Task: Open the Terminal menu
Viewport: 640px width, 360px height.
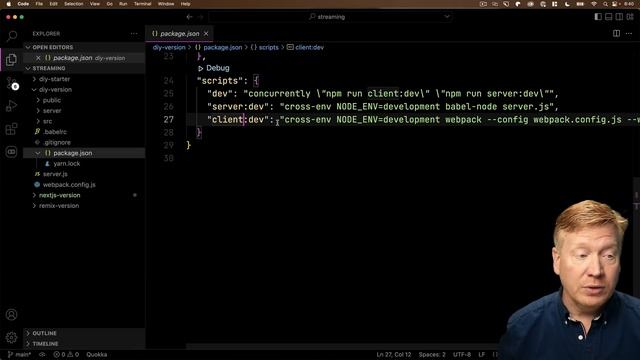Action: click(x=142, y=4)
